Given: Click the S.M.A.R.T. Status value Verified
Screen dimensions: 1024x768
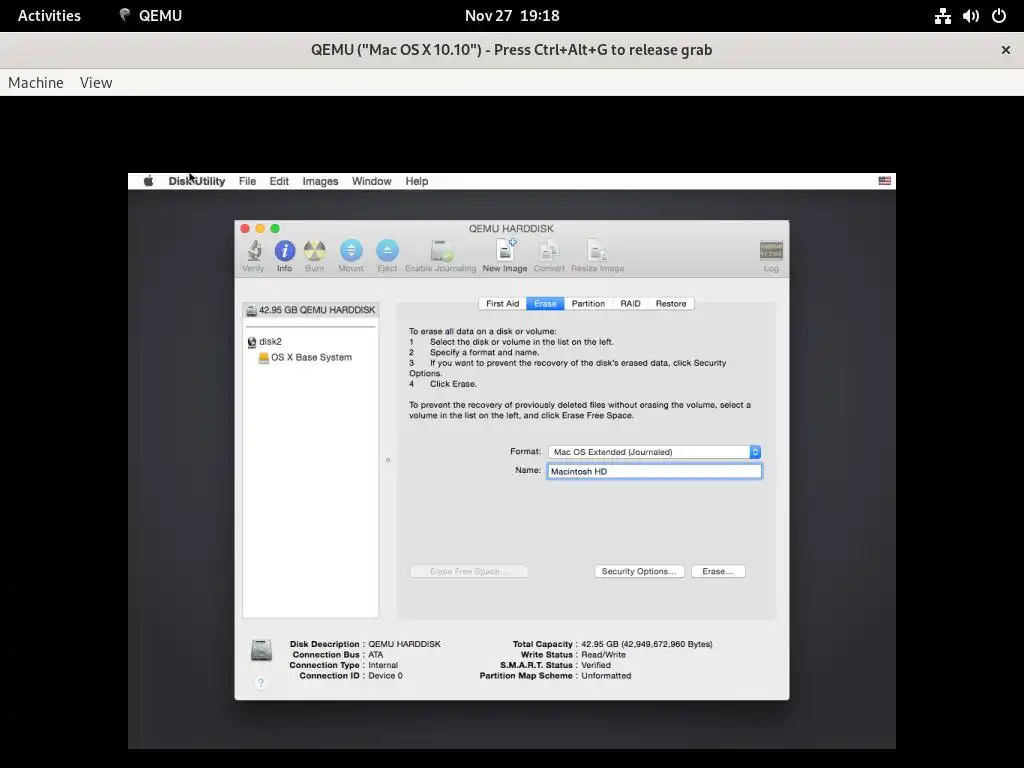Looking at the screenshot, I should coord(596,665).
